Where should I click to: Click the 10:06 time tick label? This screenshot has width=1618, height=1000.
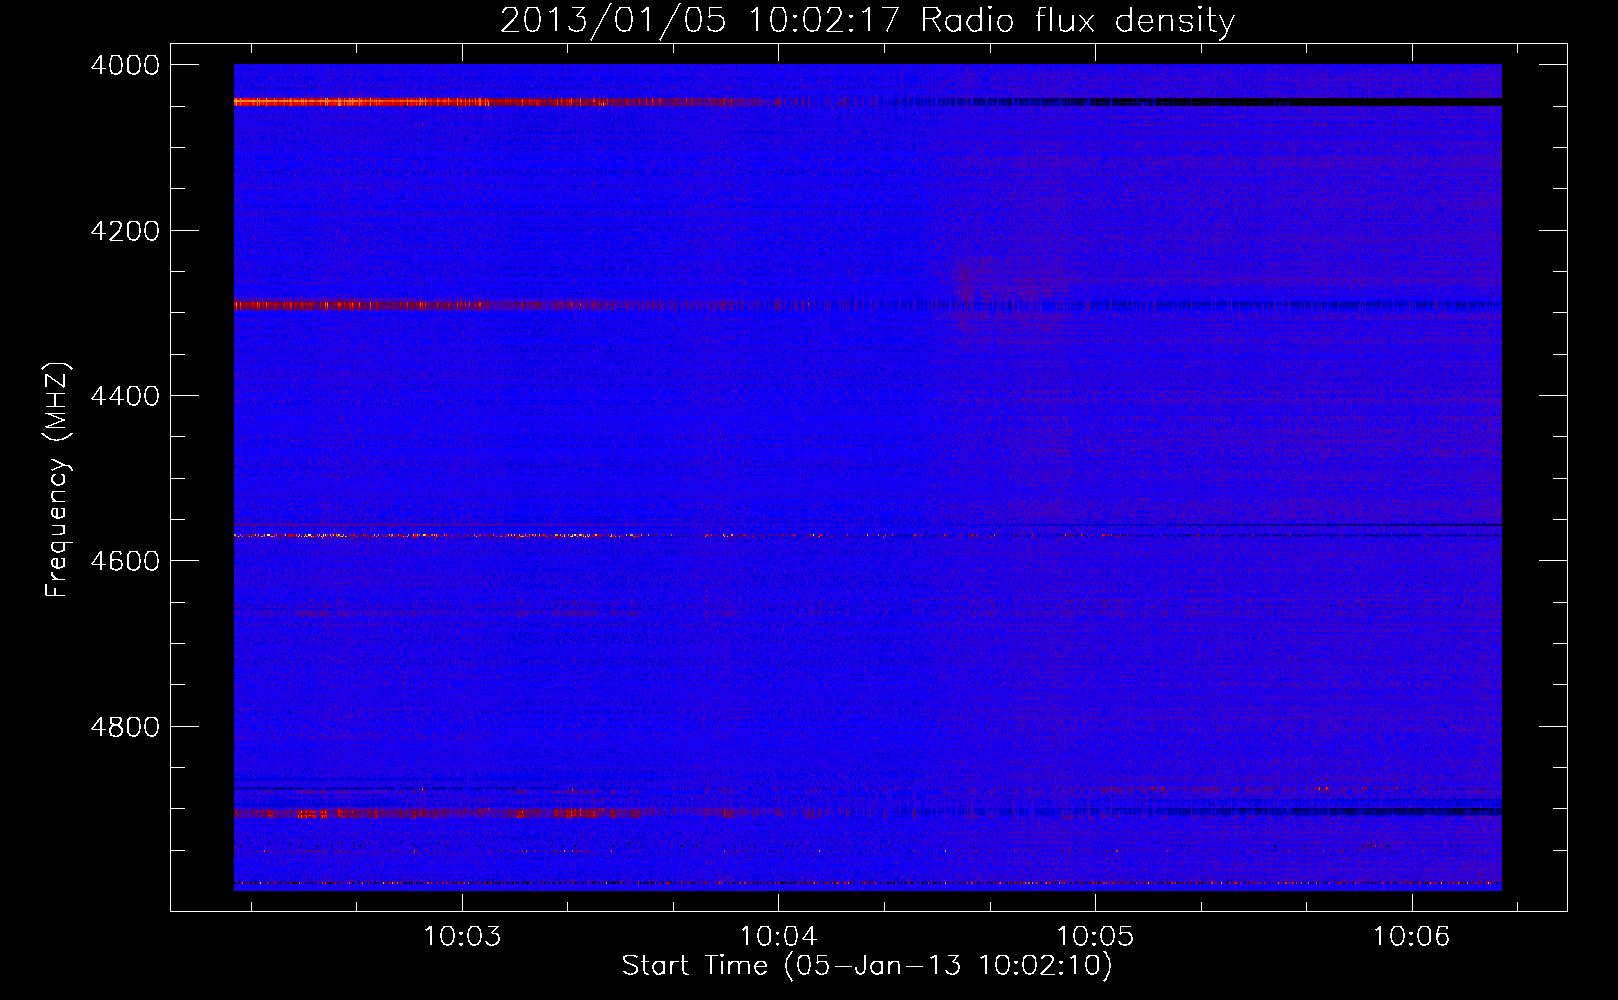point(1411,937)
